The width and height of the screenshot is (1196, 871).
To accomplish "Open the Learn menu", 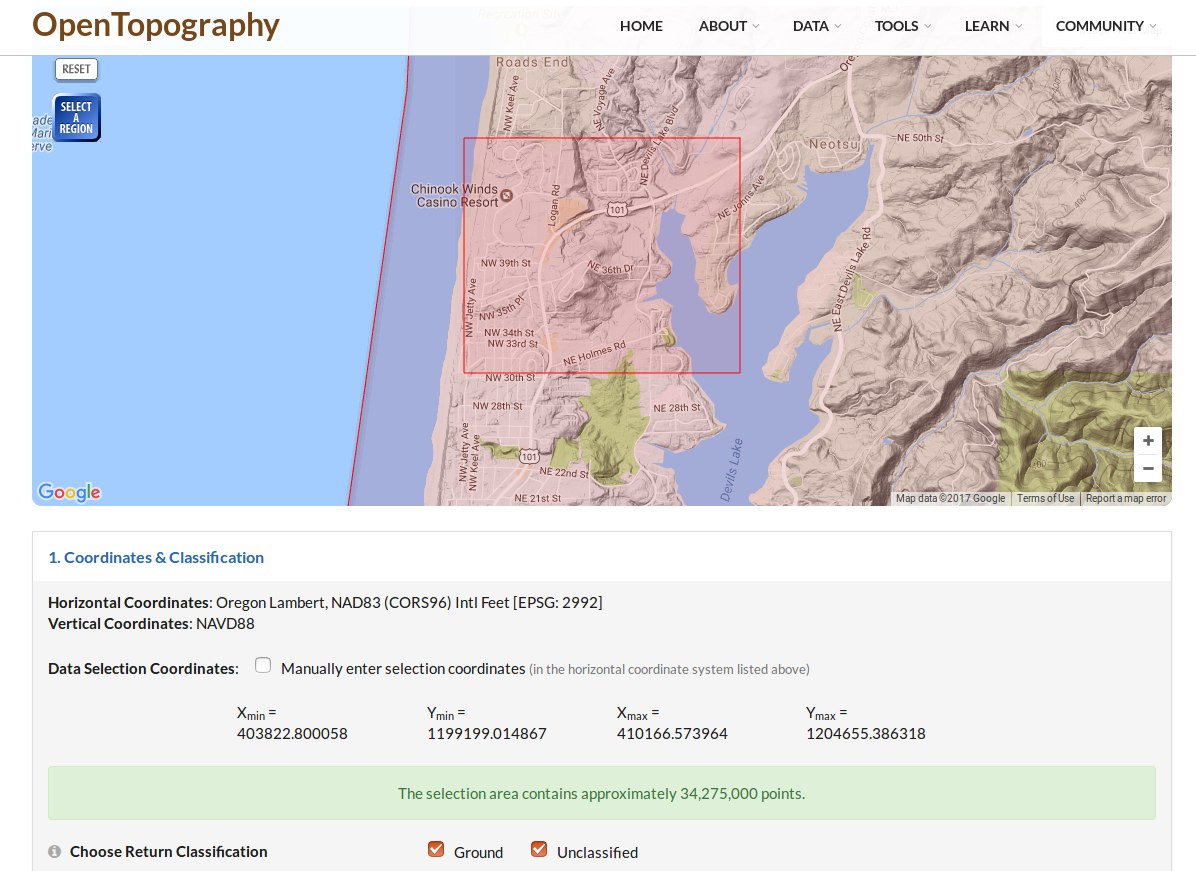I will coord(992,26).
